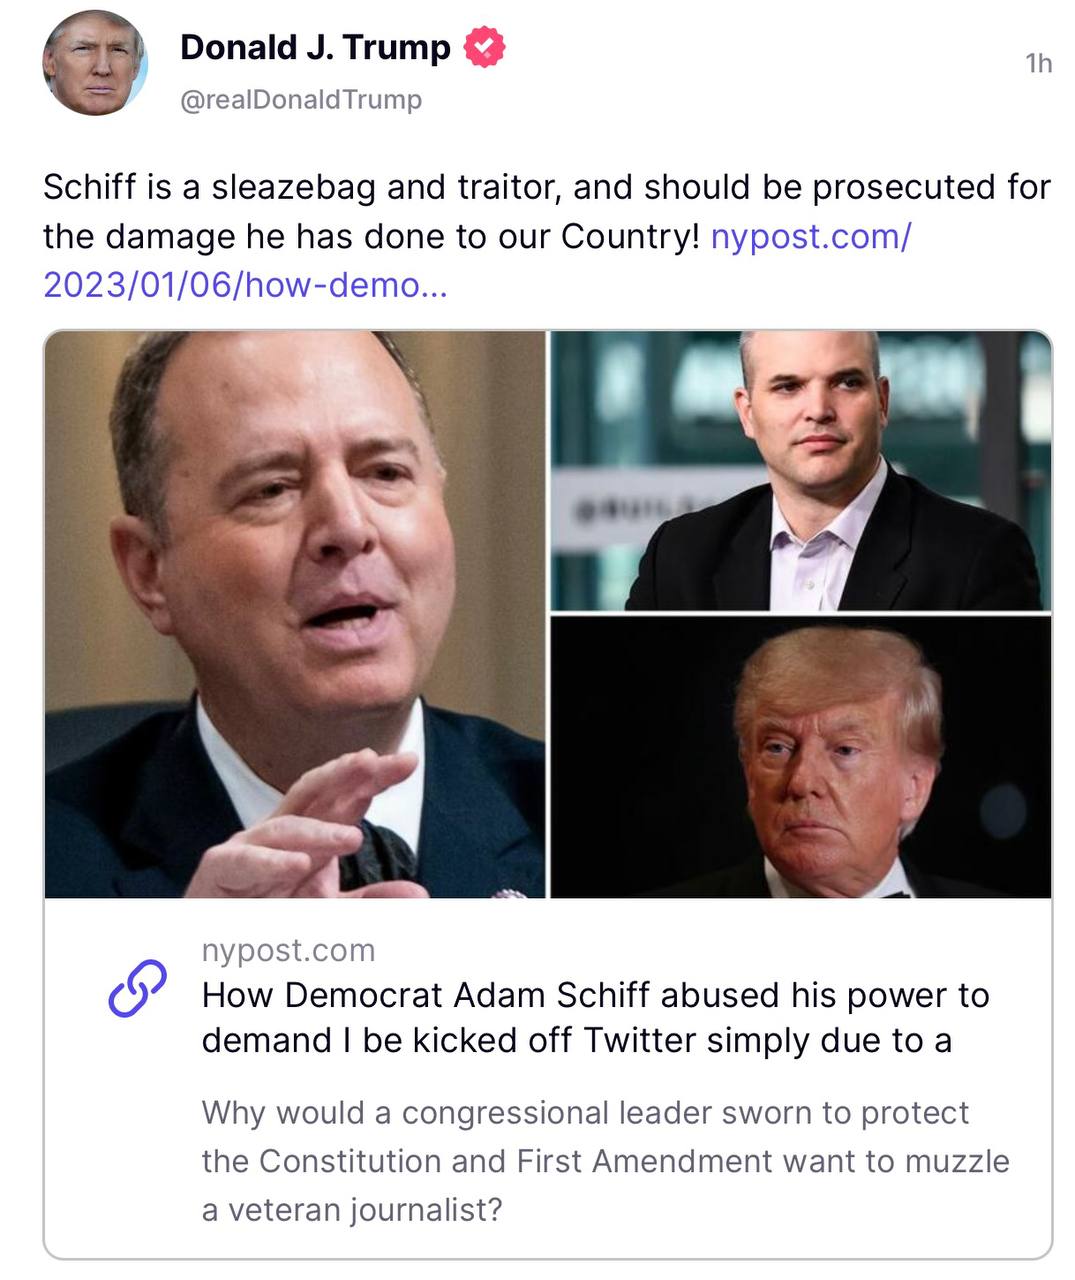
Task: Click the "a veteran journalist?" description text
Action: click(351, 1210)
